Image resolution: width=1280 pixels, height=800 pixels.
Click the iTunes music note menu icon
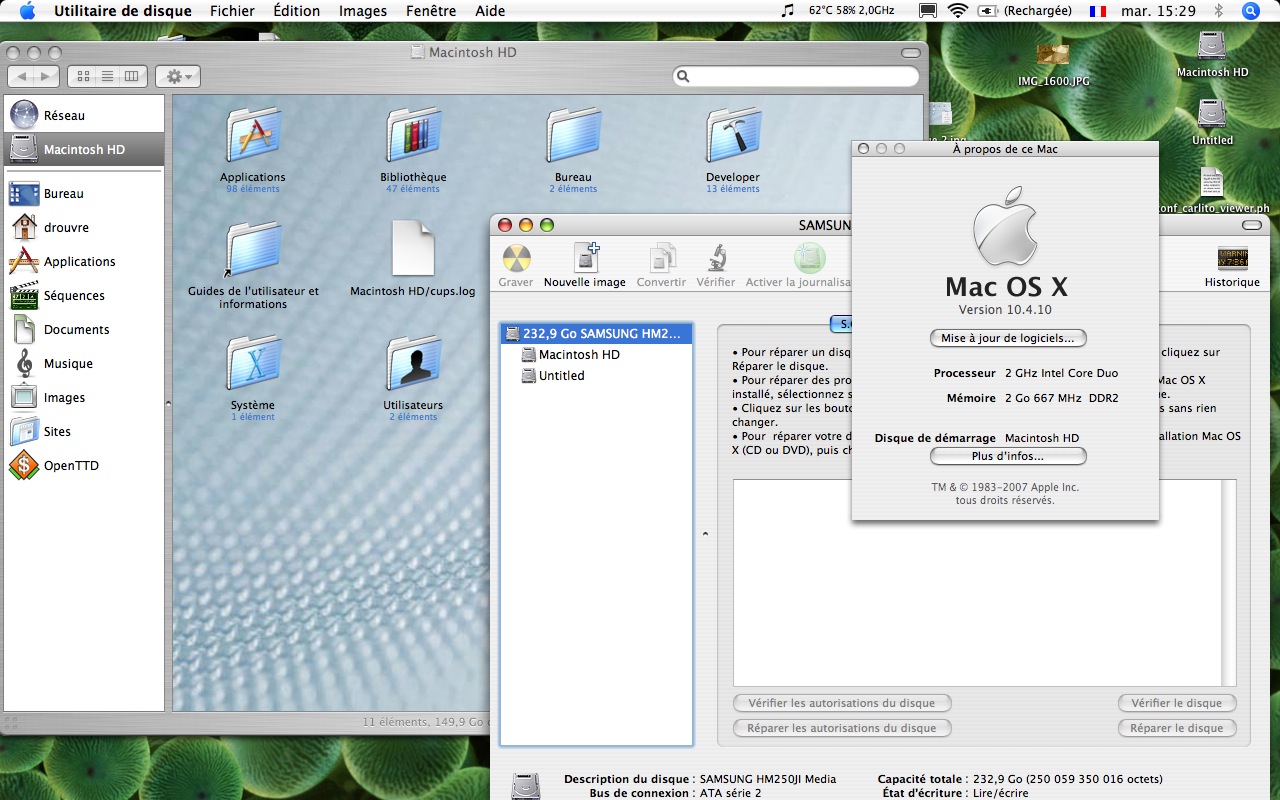click(788, 11)
